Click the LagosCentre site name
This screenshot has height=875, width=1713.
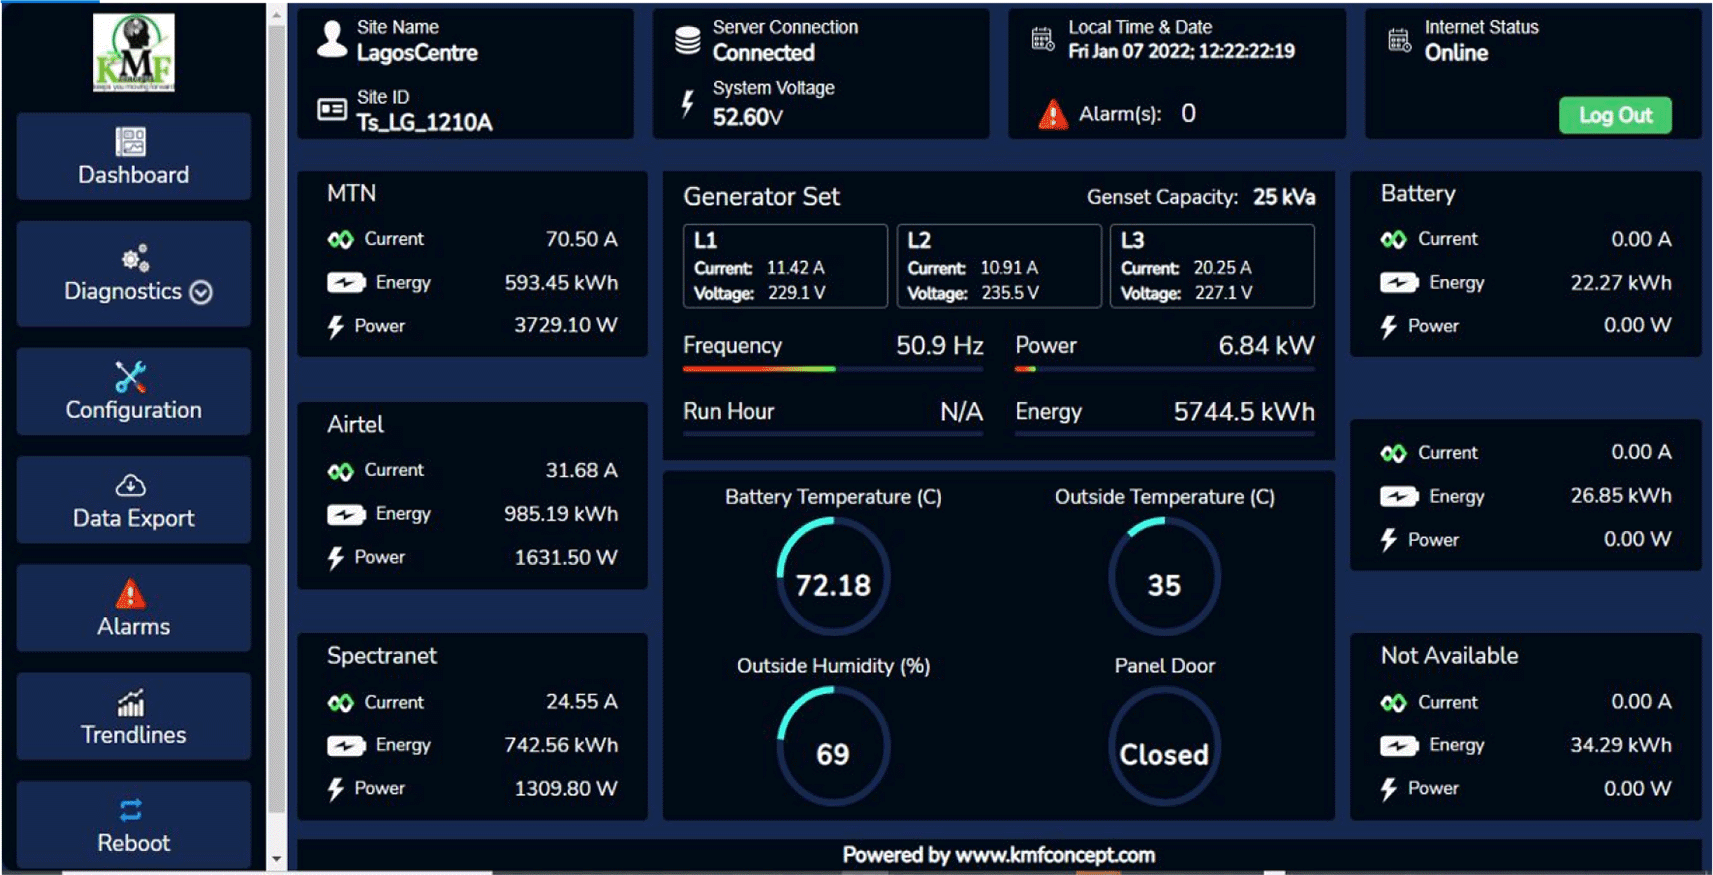coord(417,53)
